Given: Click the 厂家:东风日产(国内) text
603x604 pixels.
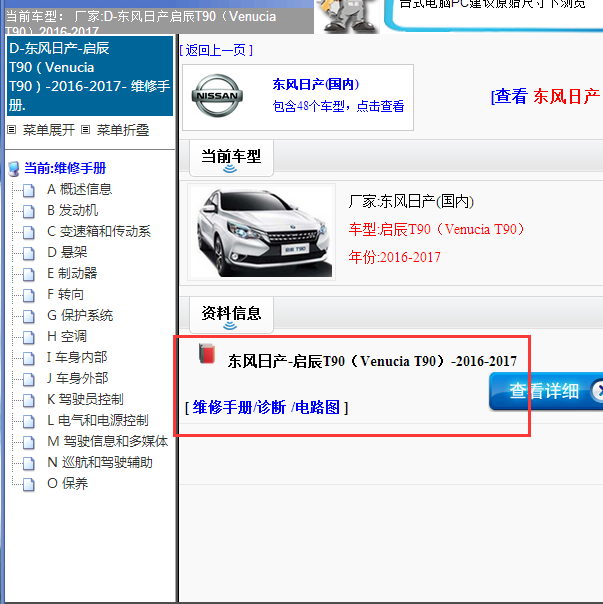Looking at the screenshot, I should coord(411,201).
